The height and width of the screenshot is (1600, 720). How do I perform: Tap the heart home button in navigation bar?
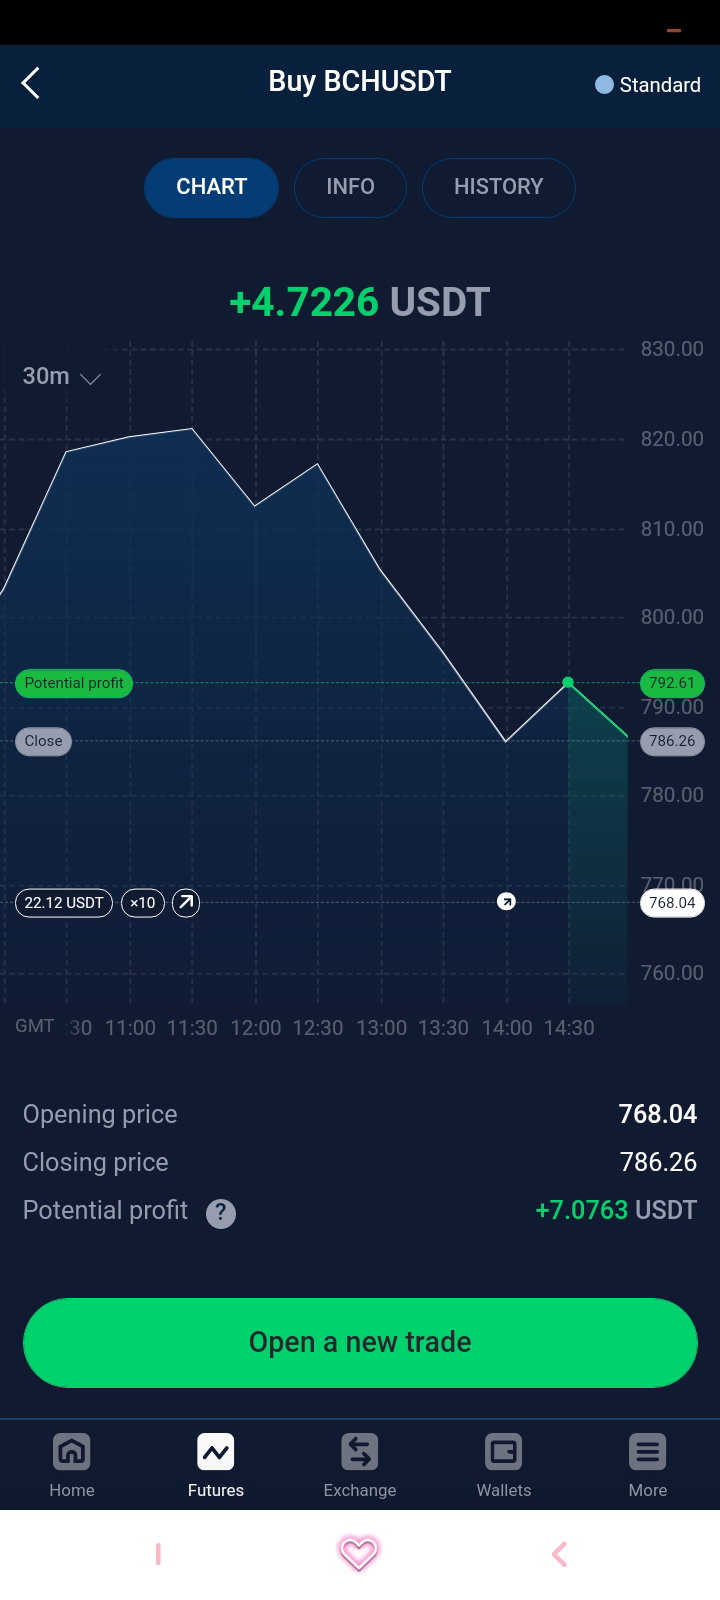pos(359,1553)
